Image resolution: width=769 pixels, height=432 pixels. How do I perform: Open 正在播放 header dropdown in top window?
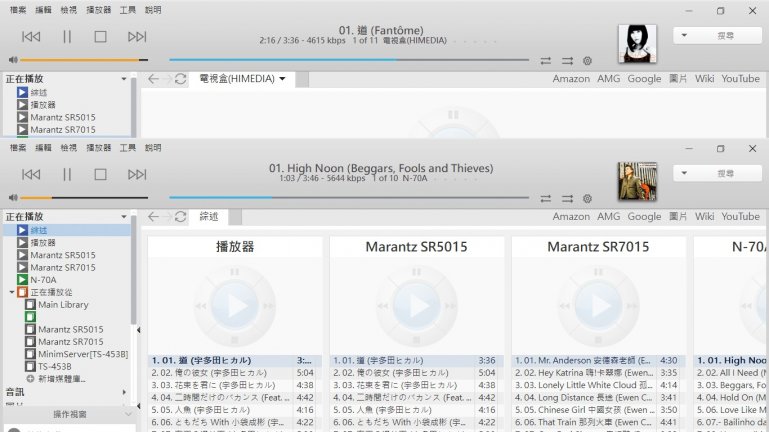[x=124, y=79]
